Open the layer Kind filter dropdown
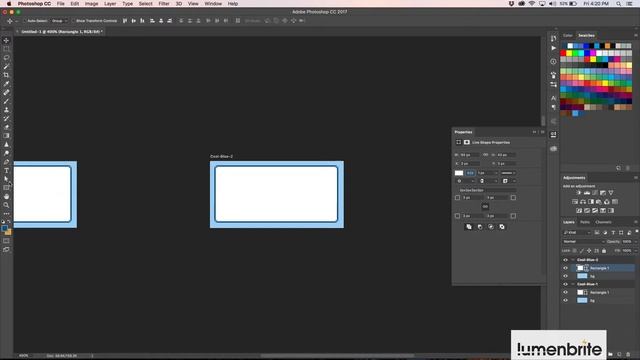640x360 pixels. click(x=577, y=233)
